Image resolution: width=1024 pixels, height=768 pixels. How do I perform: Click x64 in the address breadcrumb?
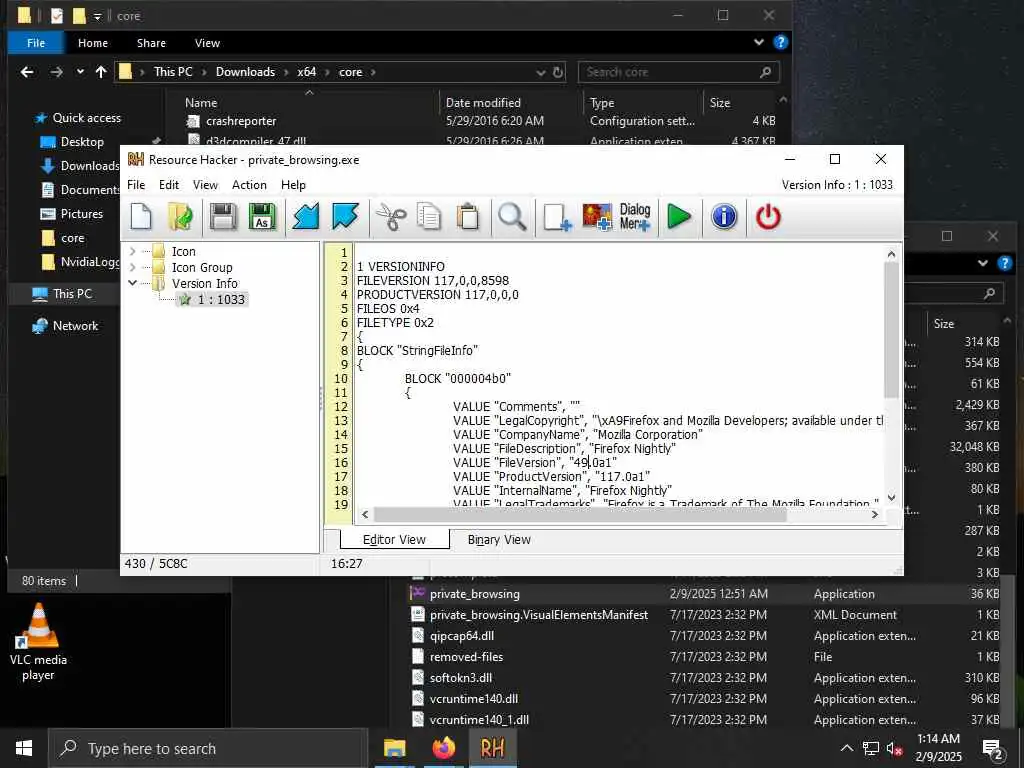pyautogui.click(x=306, y=72)
